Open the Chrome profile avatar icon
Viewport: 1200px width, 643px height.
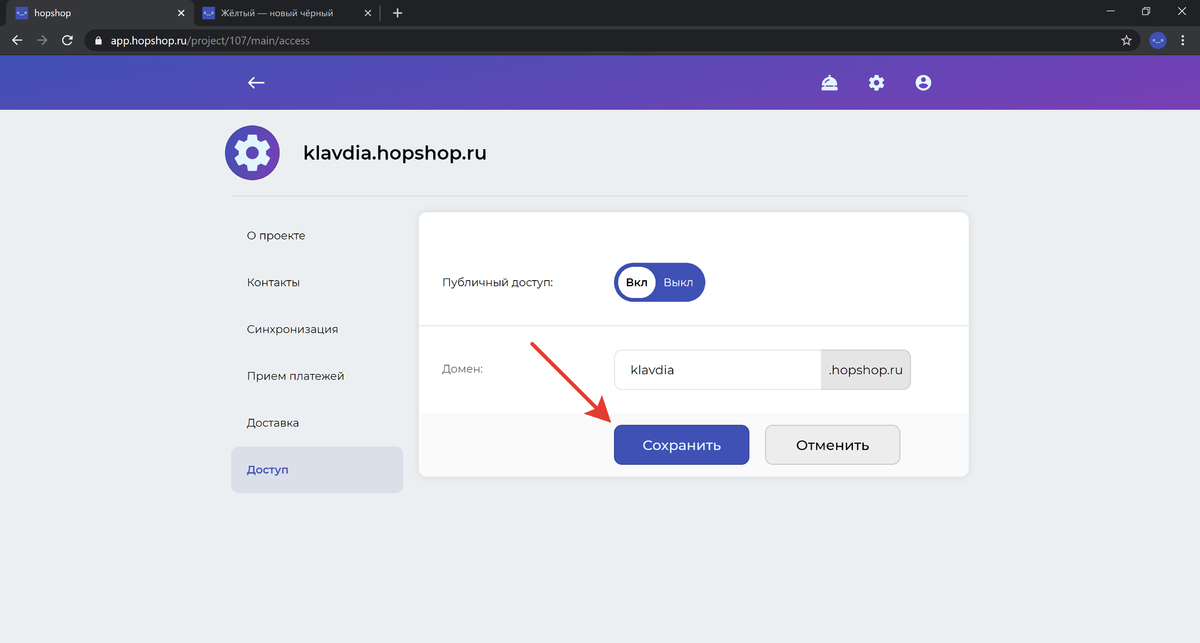tap(1158, 41)
